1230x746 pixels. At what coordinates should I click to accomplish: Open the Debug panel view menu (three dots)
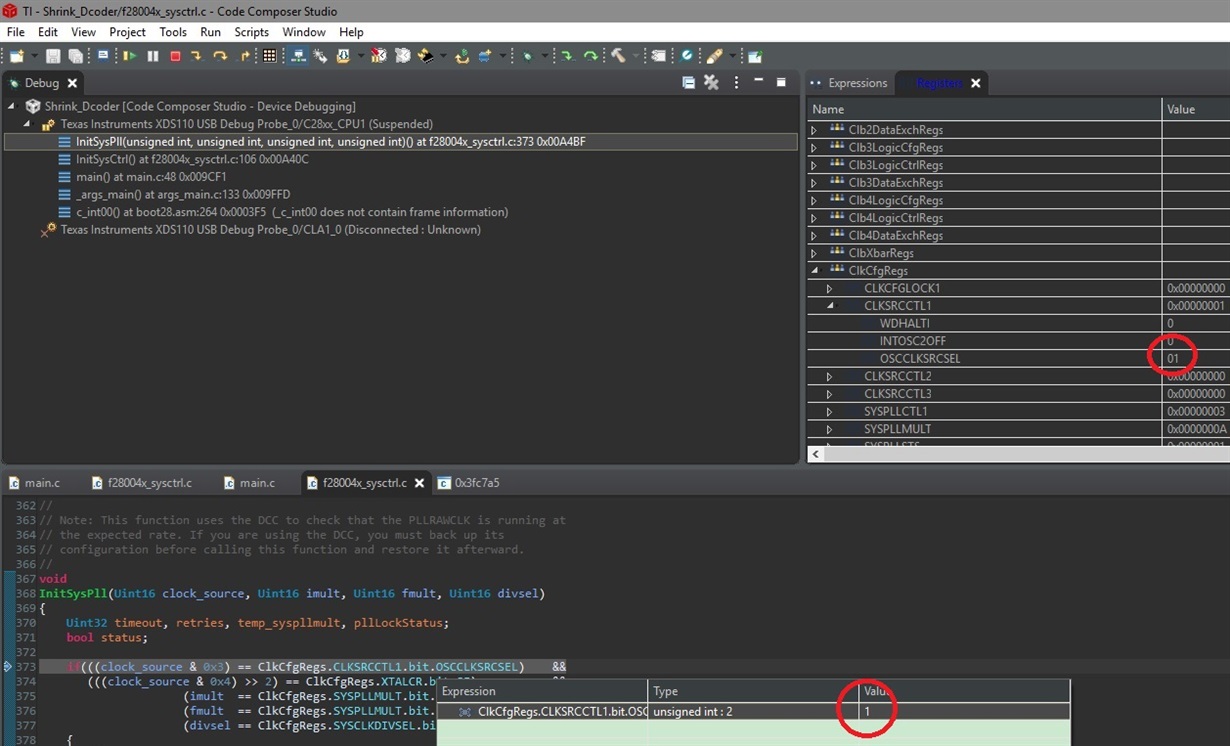coord(737,83)
